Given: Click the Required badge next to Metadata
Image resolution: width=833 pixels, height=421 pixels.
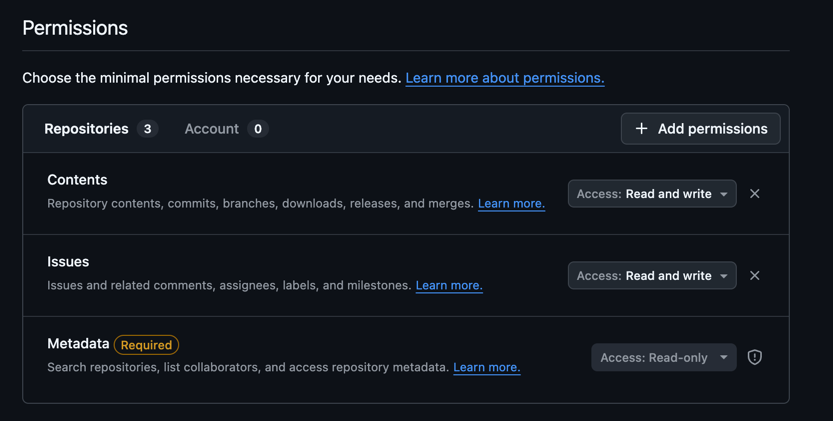Looking at the screenshot, I should [146, 345].
